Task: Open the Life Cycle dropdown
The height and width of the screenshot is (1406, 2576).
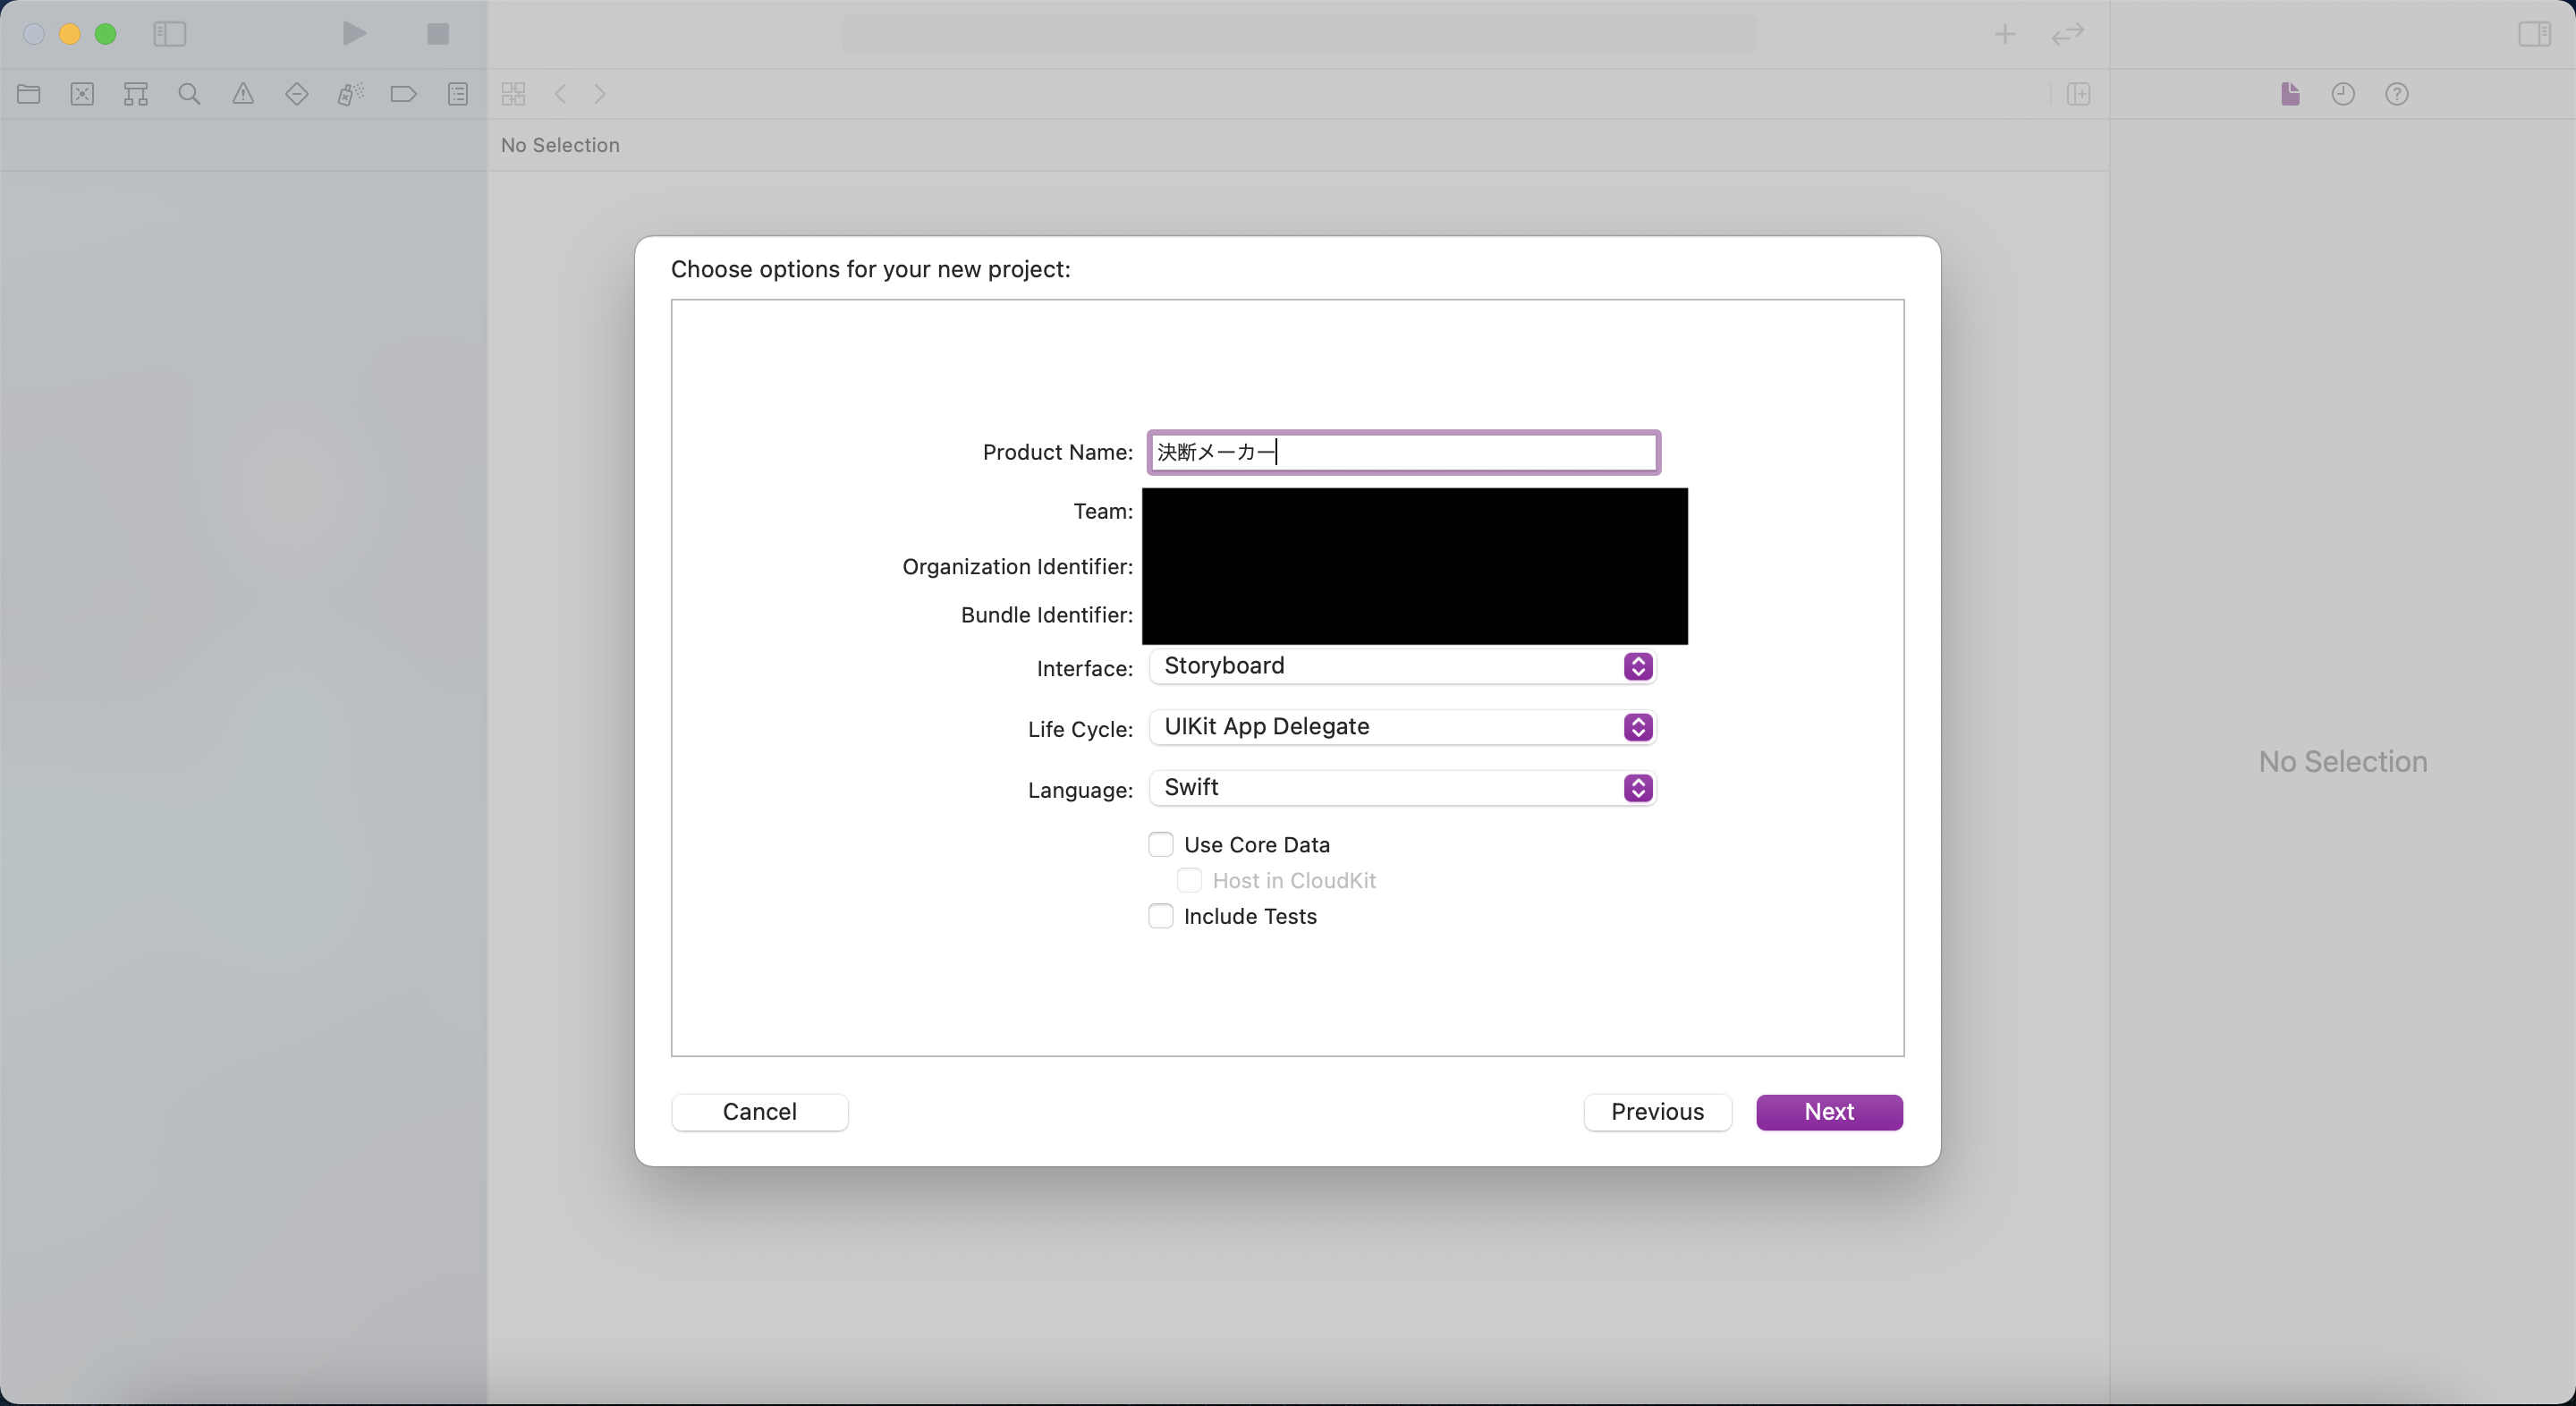Action: [1402, 727]
